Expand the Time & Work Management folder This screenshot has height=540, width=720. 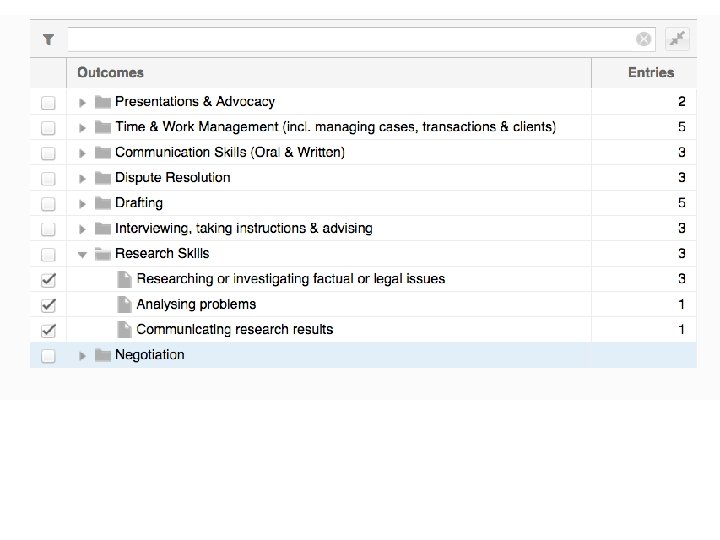pyautogui.click(x=83, y=127)
